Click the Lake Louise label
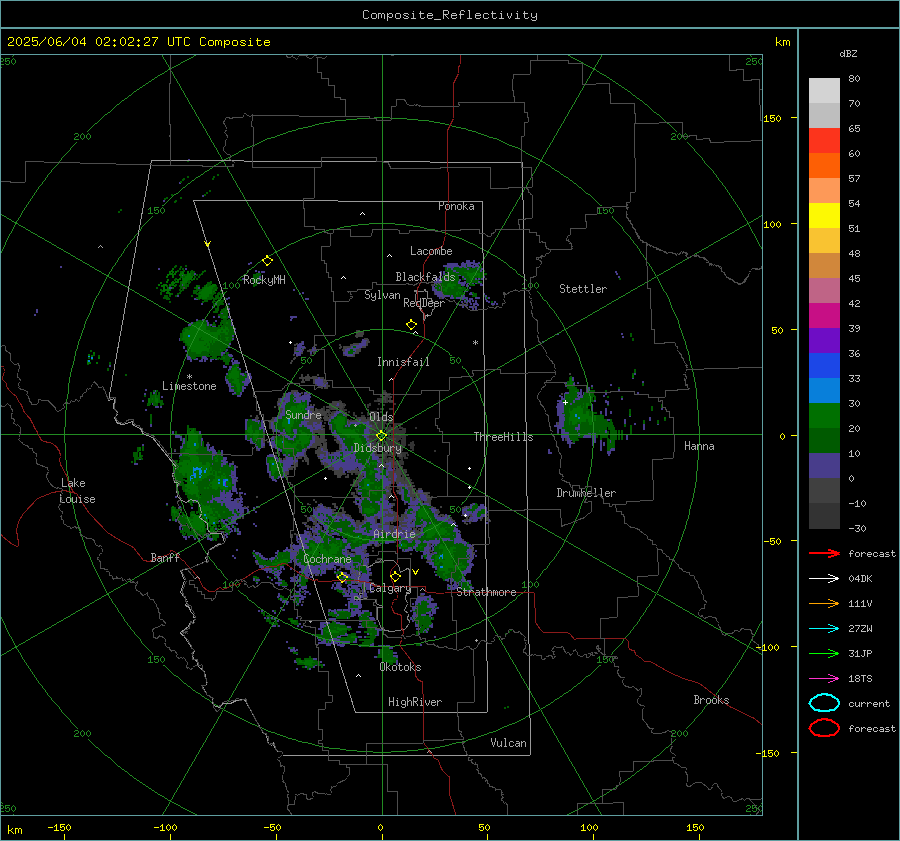The image size is (900, 841). tap(77, 491)
